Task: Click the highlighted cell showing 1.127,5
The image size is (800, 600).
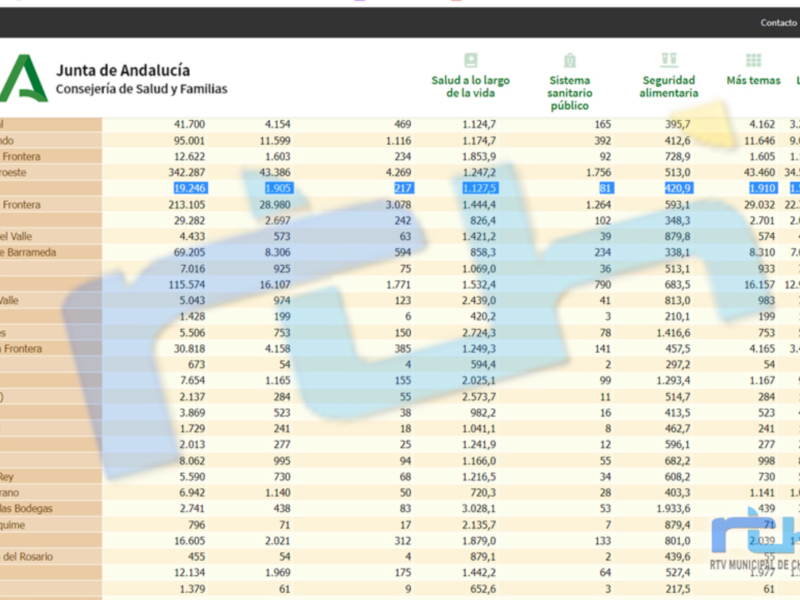Action: pyautogui.click(x=479, y=188)
